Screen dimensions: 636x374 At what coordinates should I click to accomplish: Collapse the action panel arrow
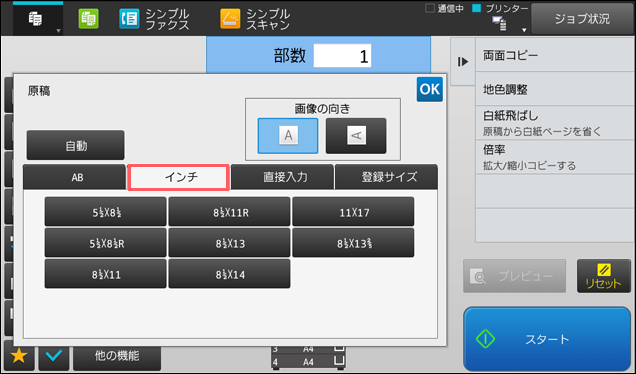(x=463, y=62)
